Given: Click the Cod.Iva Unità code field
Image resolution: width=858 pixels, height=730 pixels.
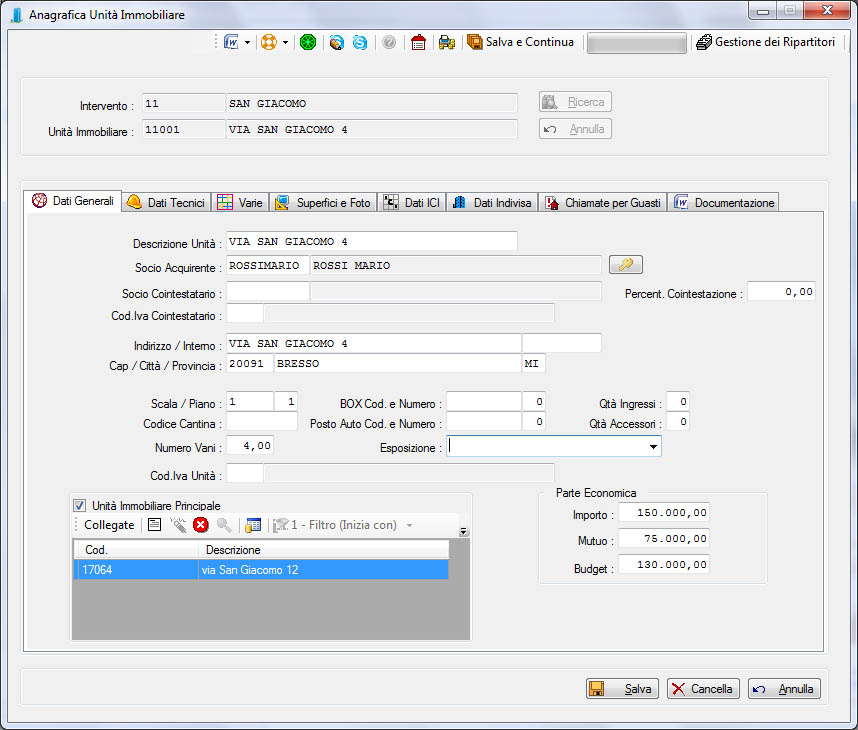Looking at the screenshot, I should 245,473.
